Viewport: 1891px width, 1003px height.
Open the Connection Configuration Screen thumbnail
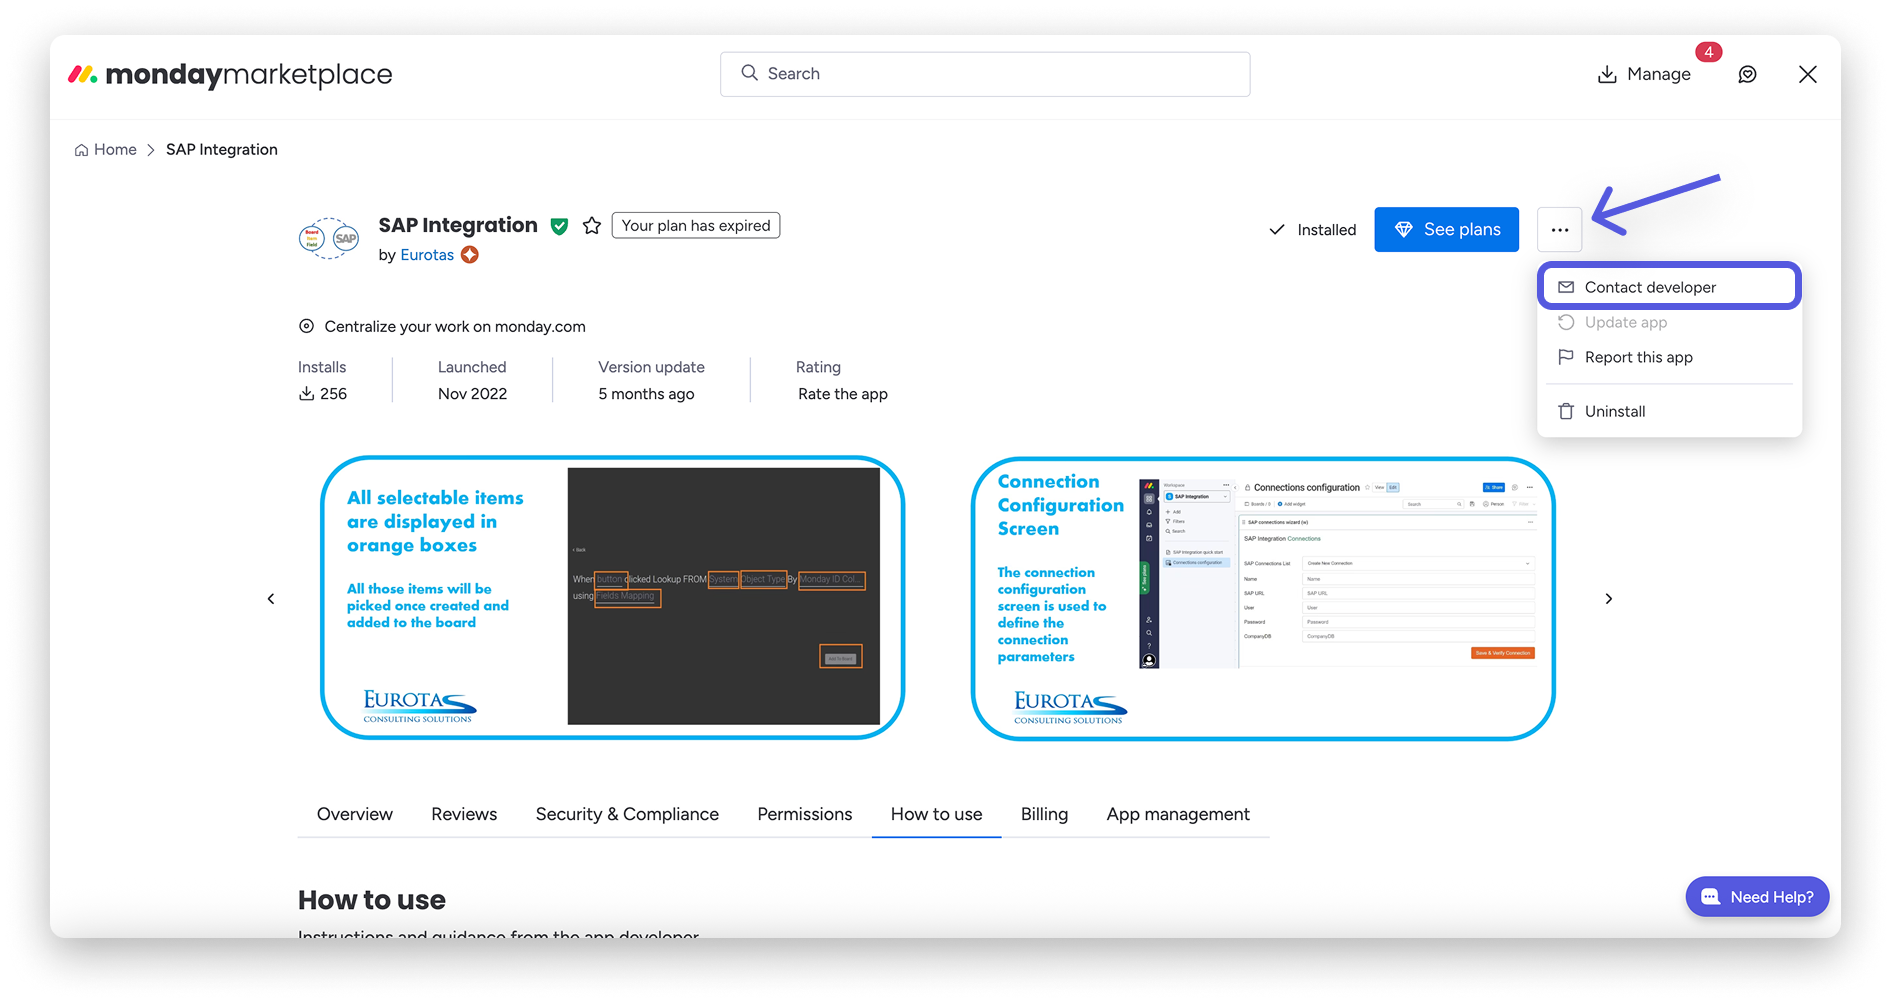(1263, 598)
